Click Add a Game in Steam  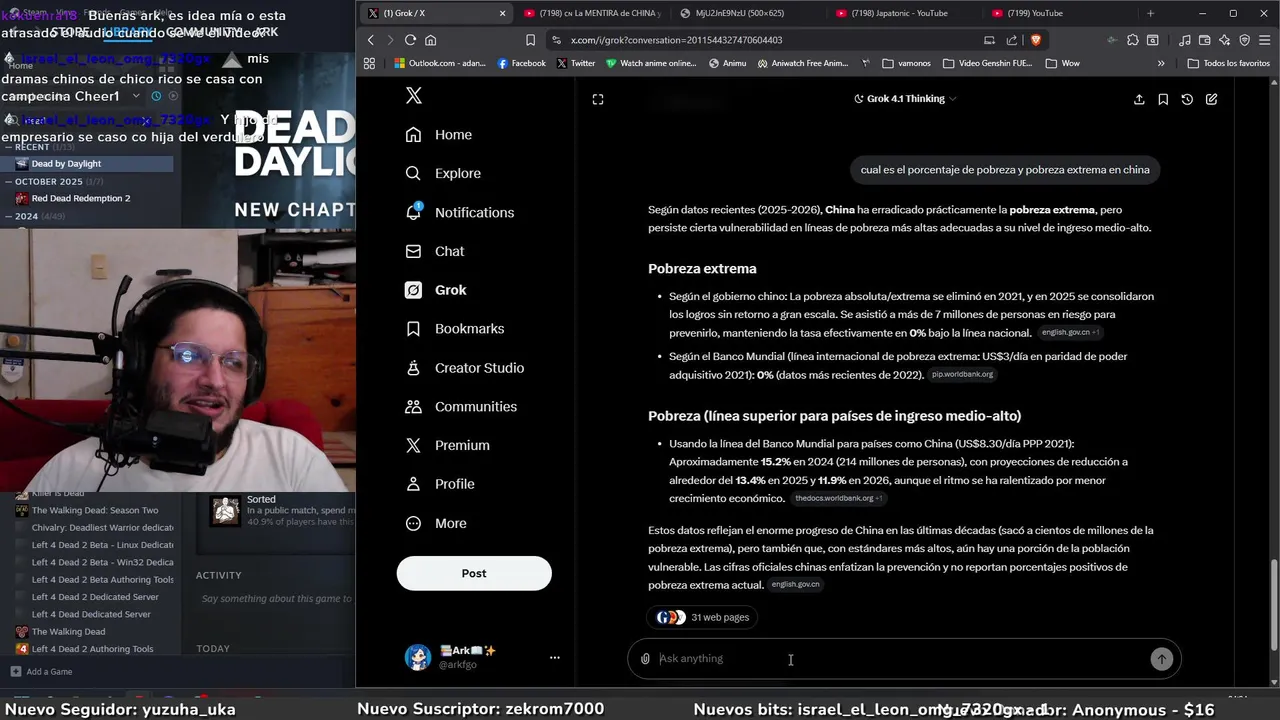tap(40, 672)
